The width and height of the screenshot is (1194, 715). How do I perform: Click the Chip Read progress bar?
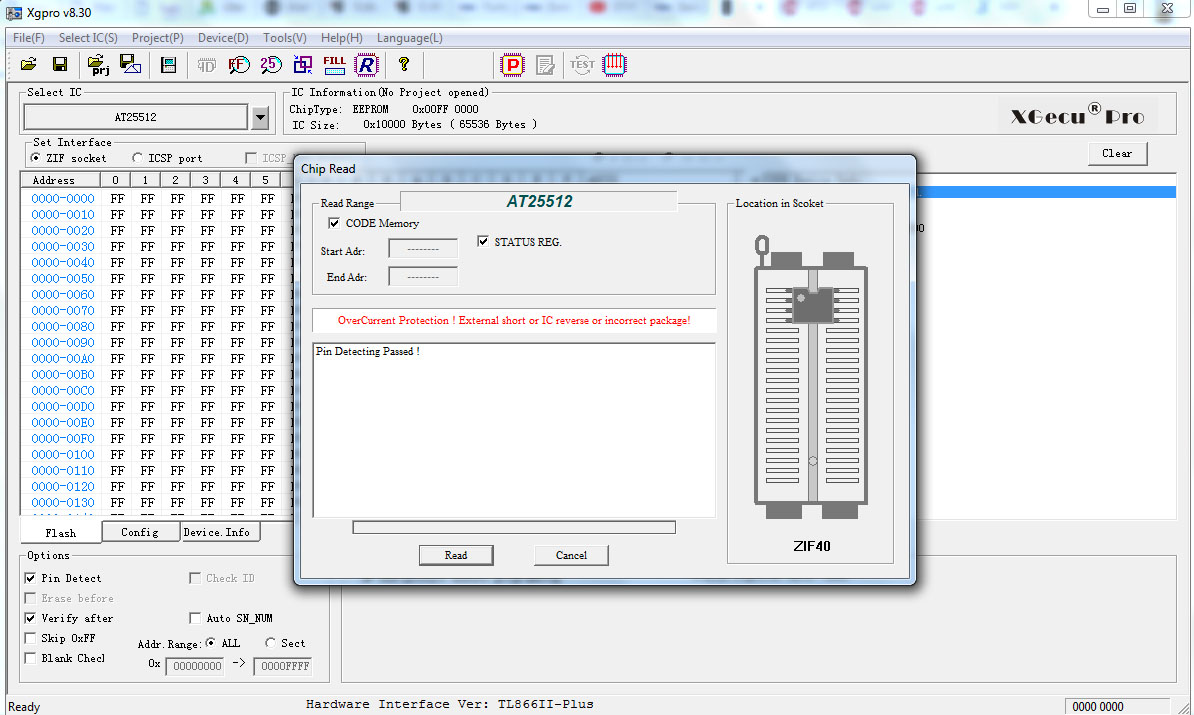514,527
